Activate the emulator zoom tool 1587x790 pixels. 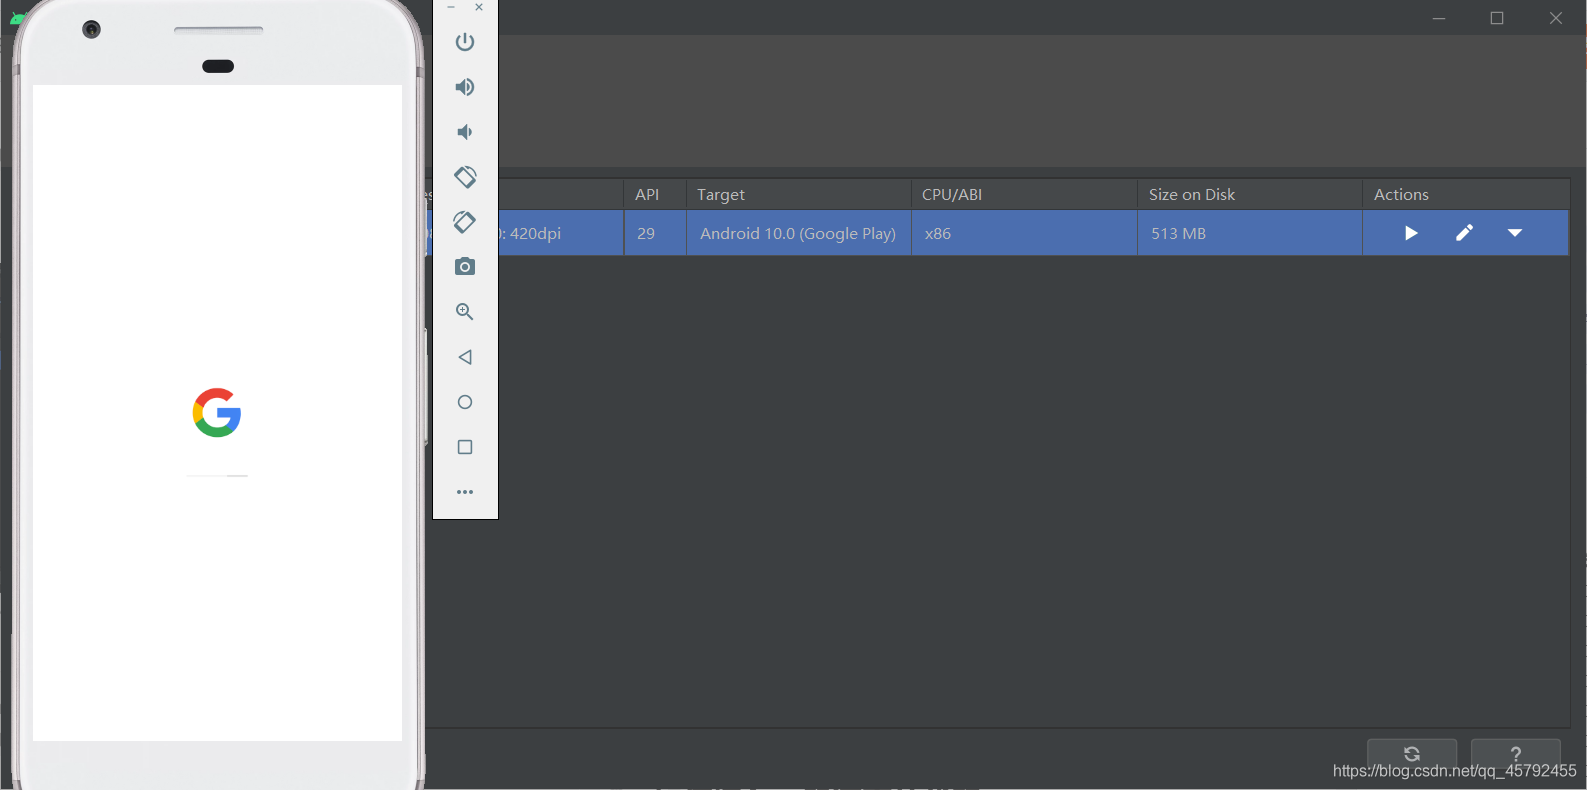(x=465, y=312)
